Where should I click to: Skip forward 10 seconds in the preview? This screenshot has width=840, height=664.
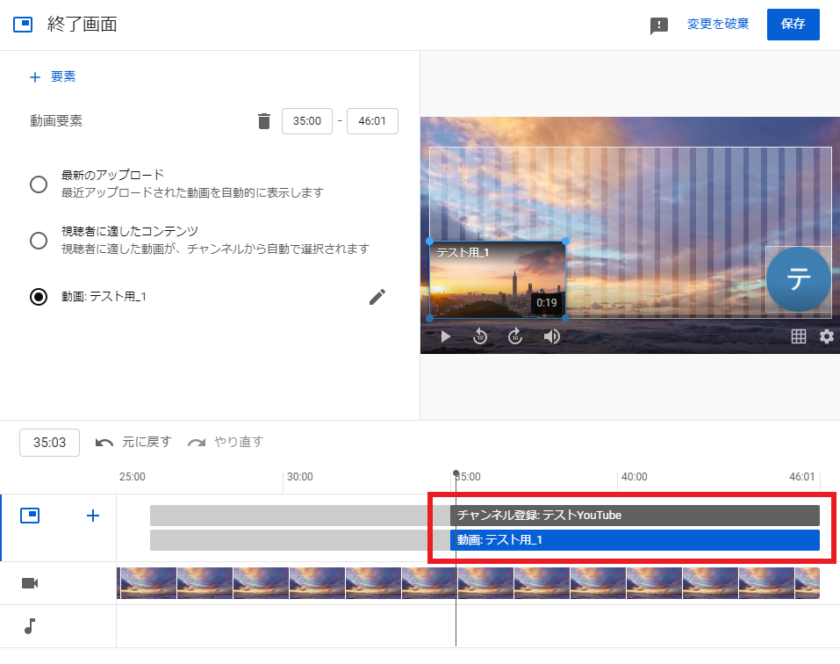(515, 336)
